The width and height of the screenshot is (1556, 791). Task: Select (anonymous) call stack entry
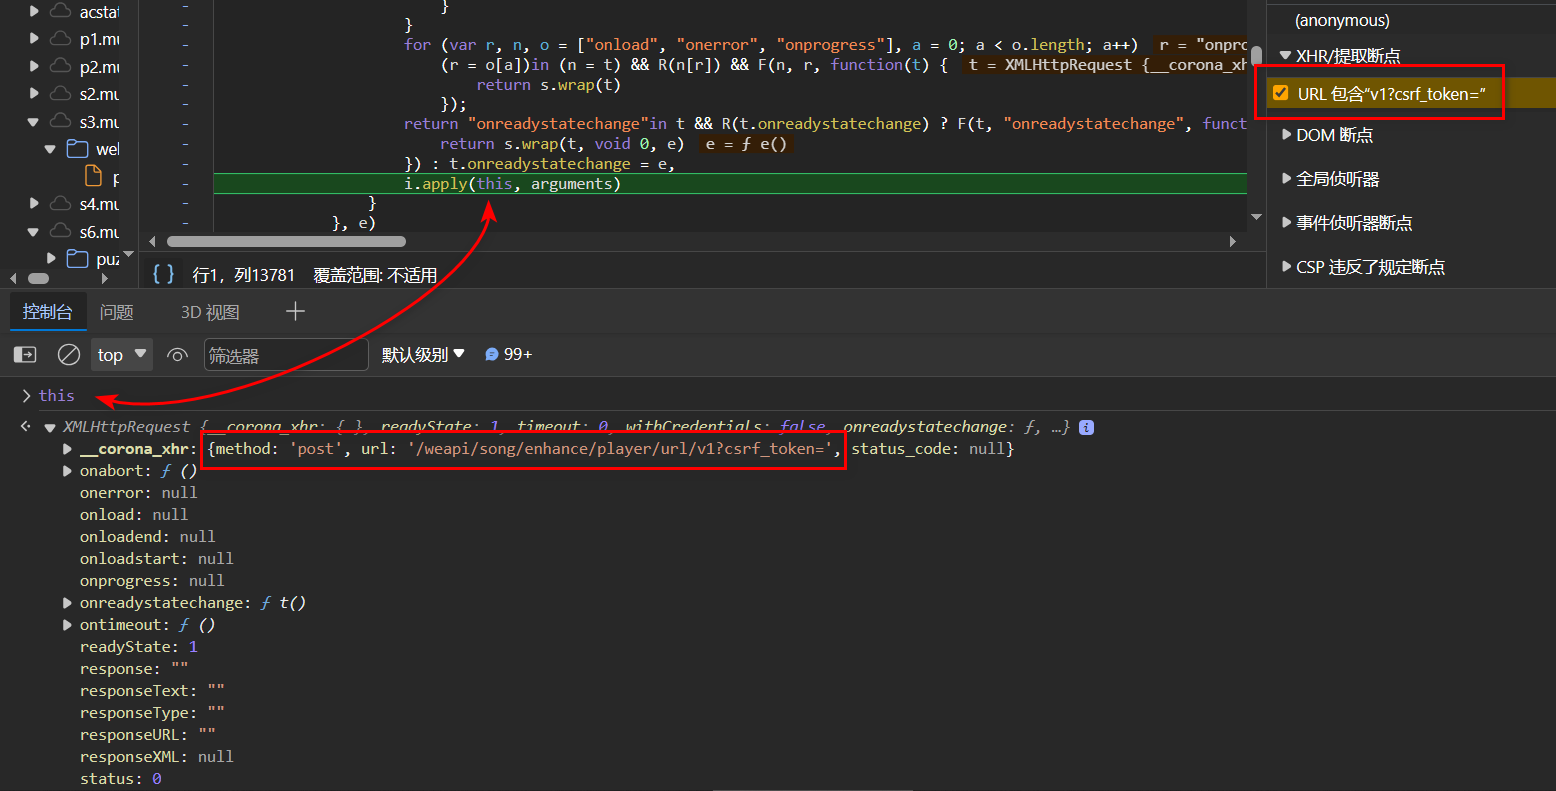[1342, 20]
